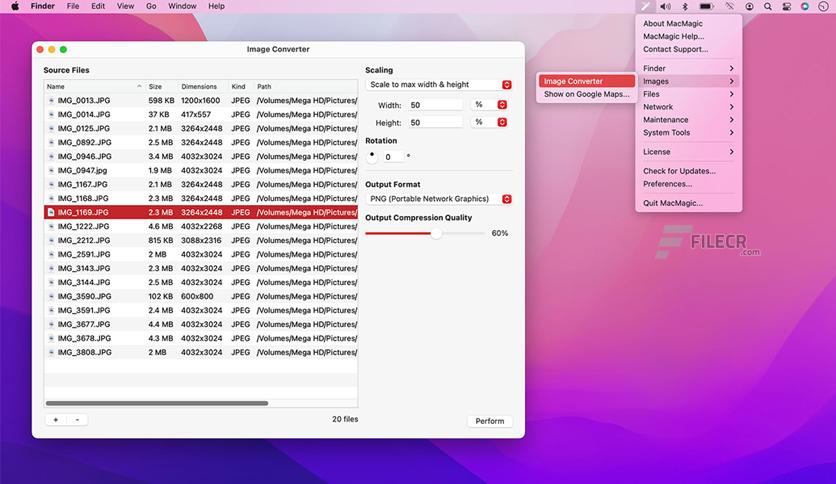Expand the Finder submenu in MacMagic menu
Viewport: 836px width, 484px height.
[x=688, y=68]
